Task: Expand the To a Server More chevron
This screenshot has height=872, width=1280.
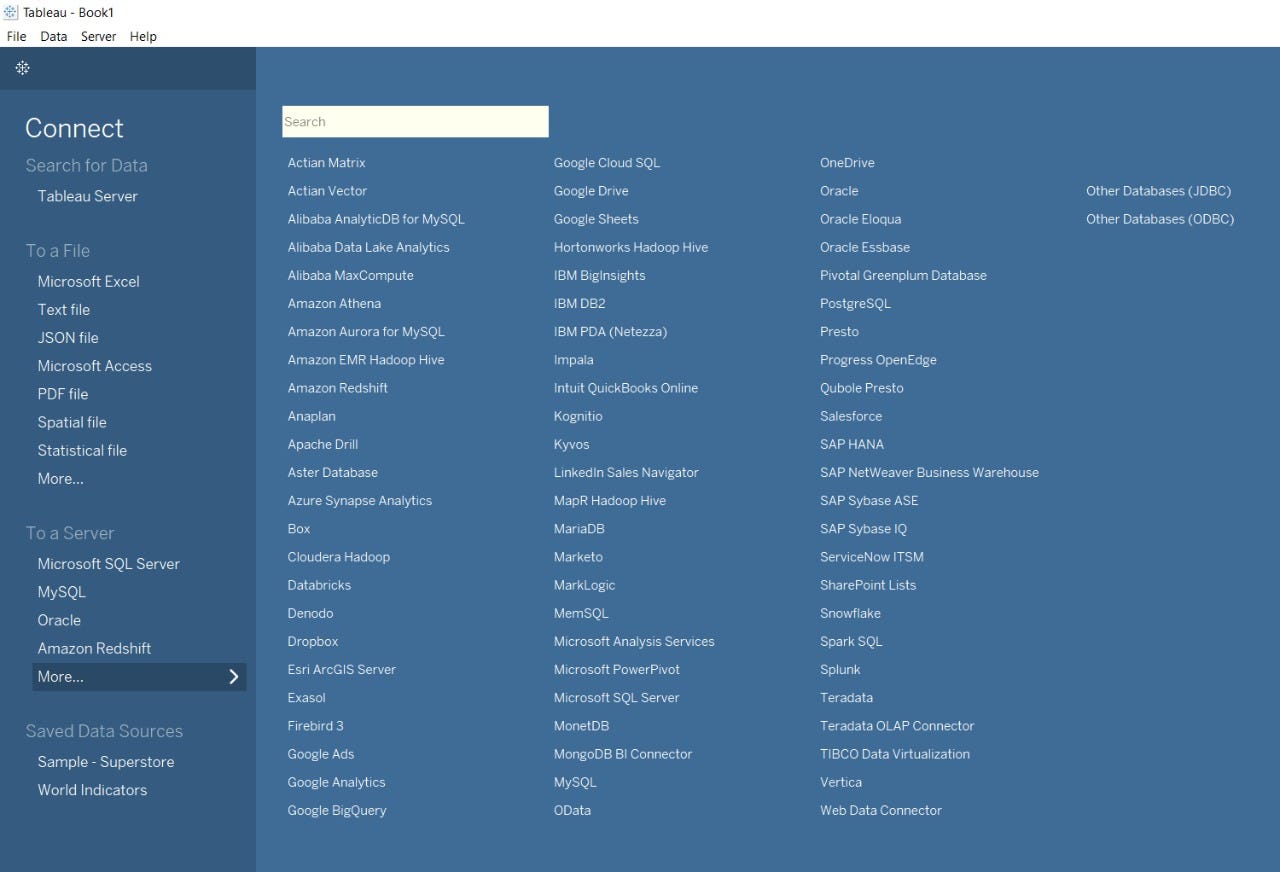Action: tap(234, 677)
